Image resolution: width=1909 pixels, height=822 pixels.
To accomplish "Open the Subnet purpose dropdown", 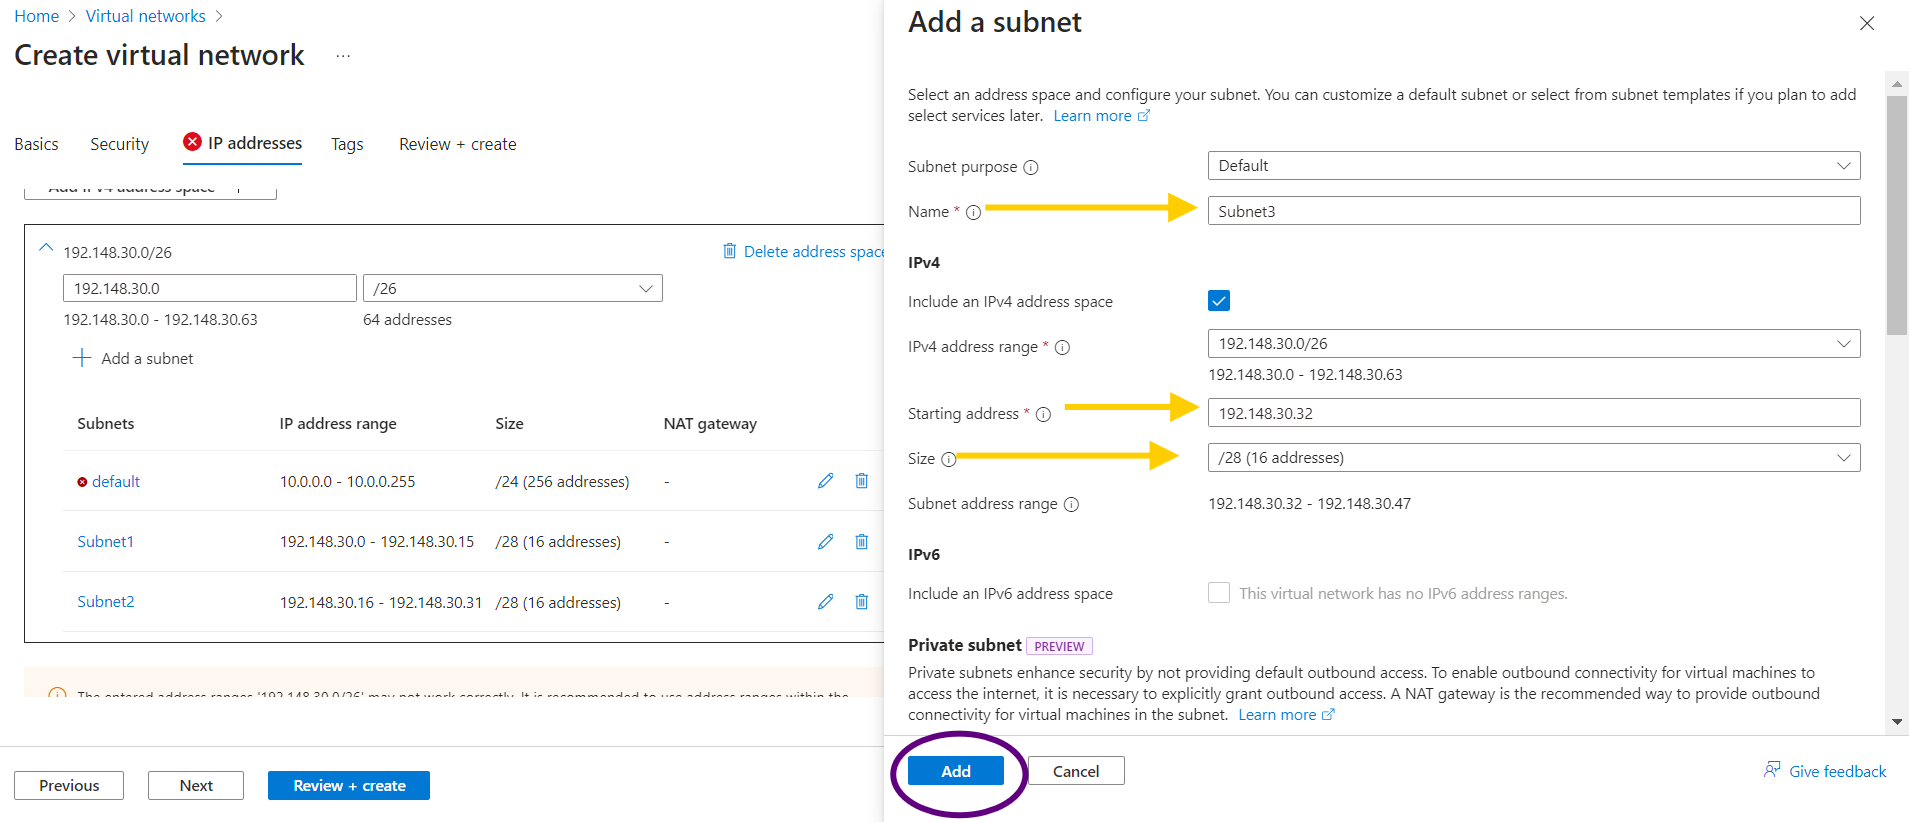I will click(x=1533, y=166).
